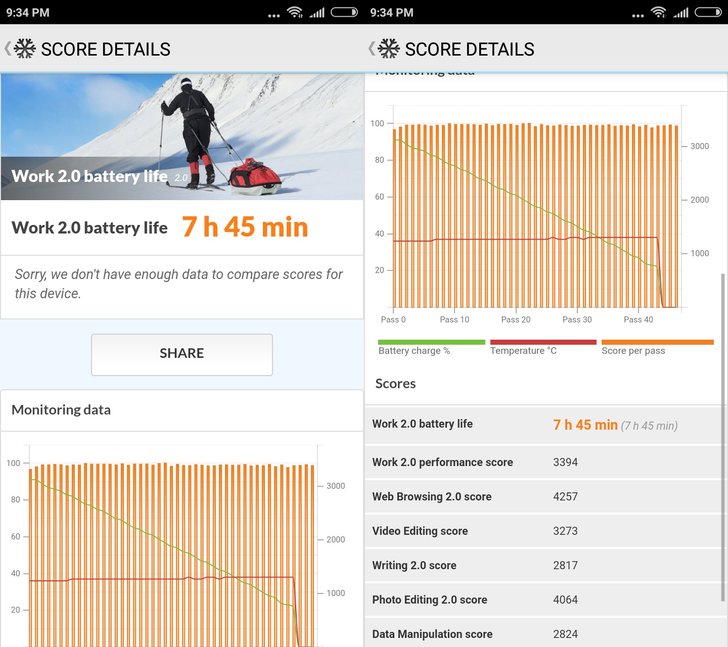728x647 pixels.
Task: Tap the SCORE DETAILS title on left screen
Action: click(x=106, y=49)
